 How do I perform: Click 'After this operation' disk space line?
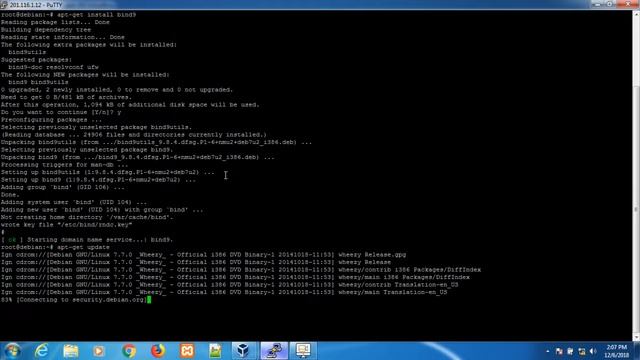pos(130,104)
